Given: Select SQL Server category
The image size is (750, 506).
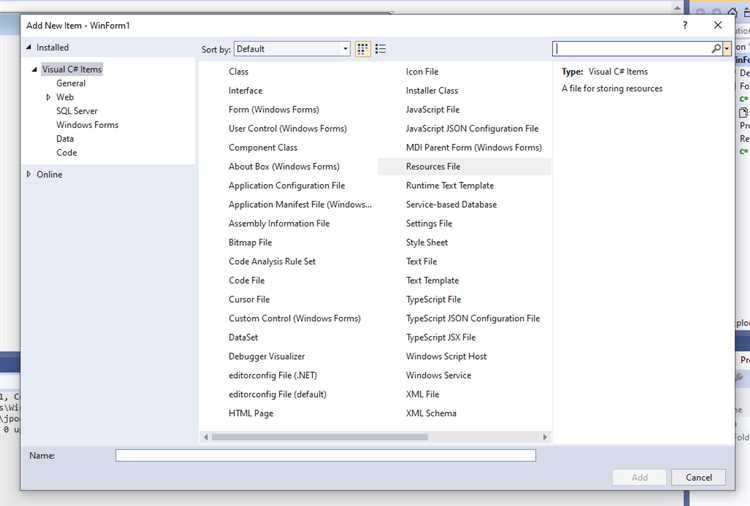Looking at the screenshot, I should tap(77, 111).
